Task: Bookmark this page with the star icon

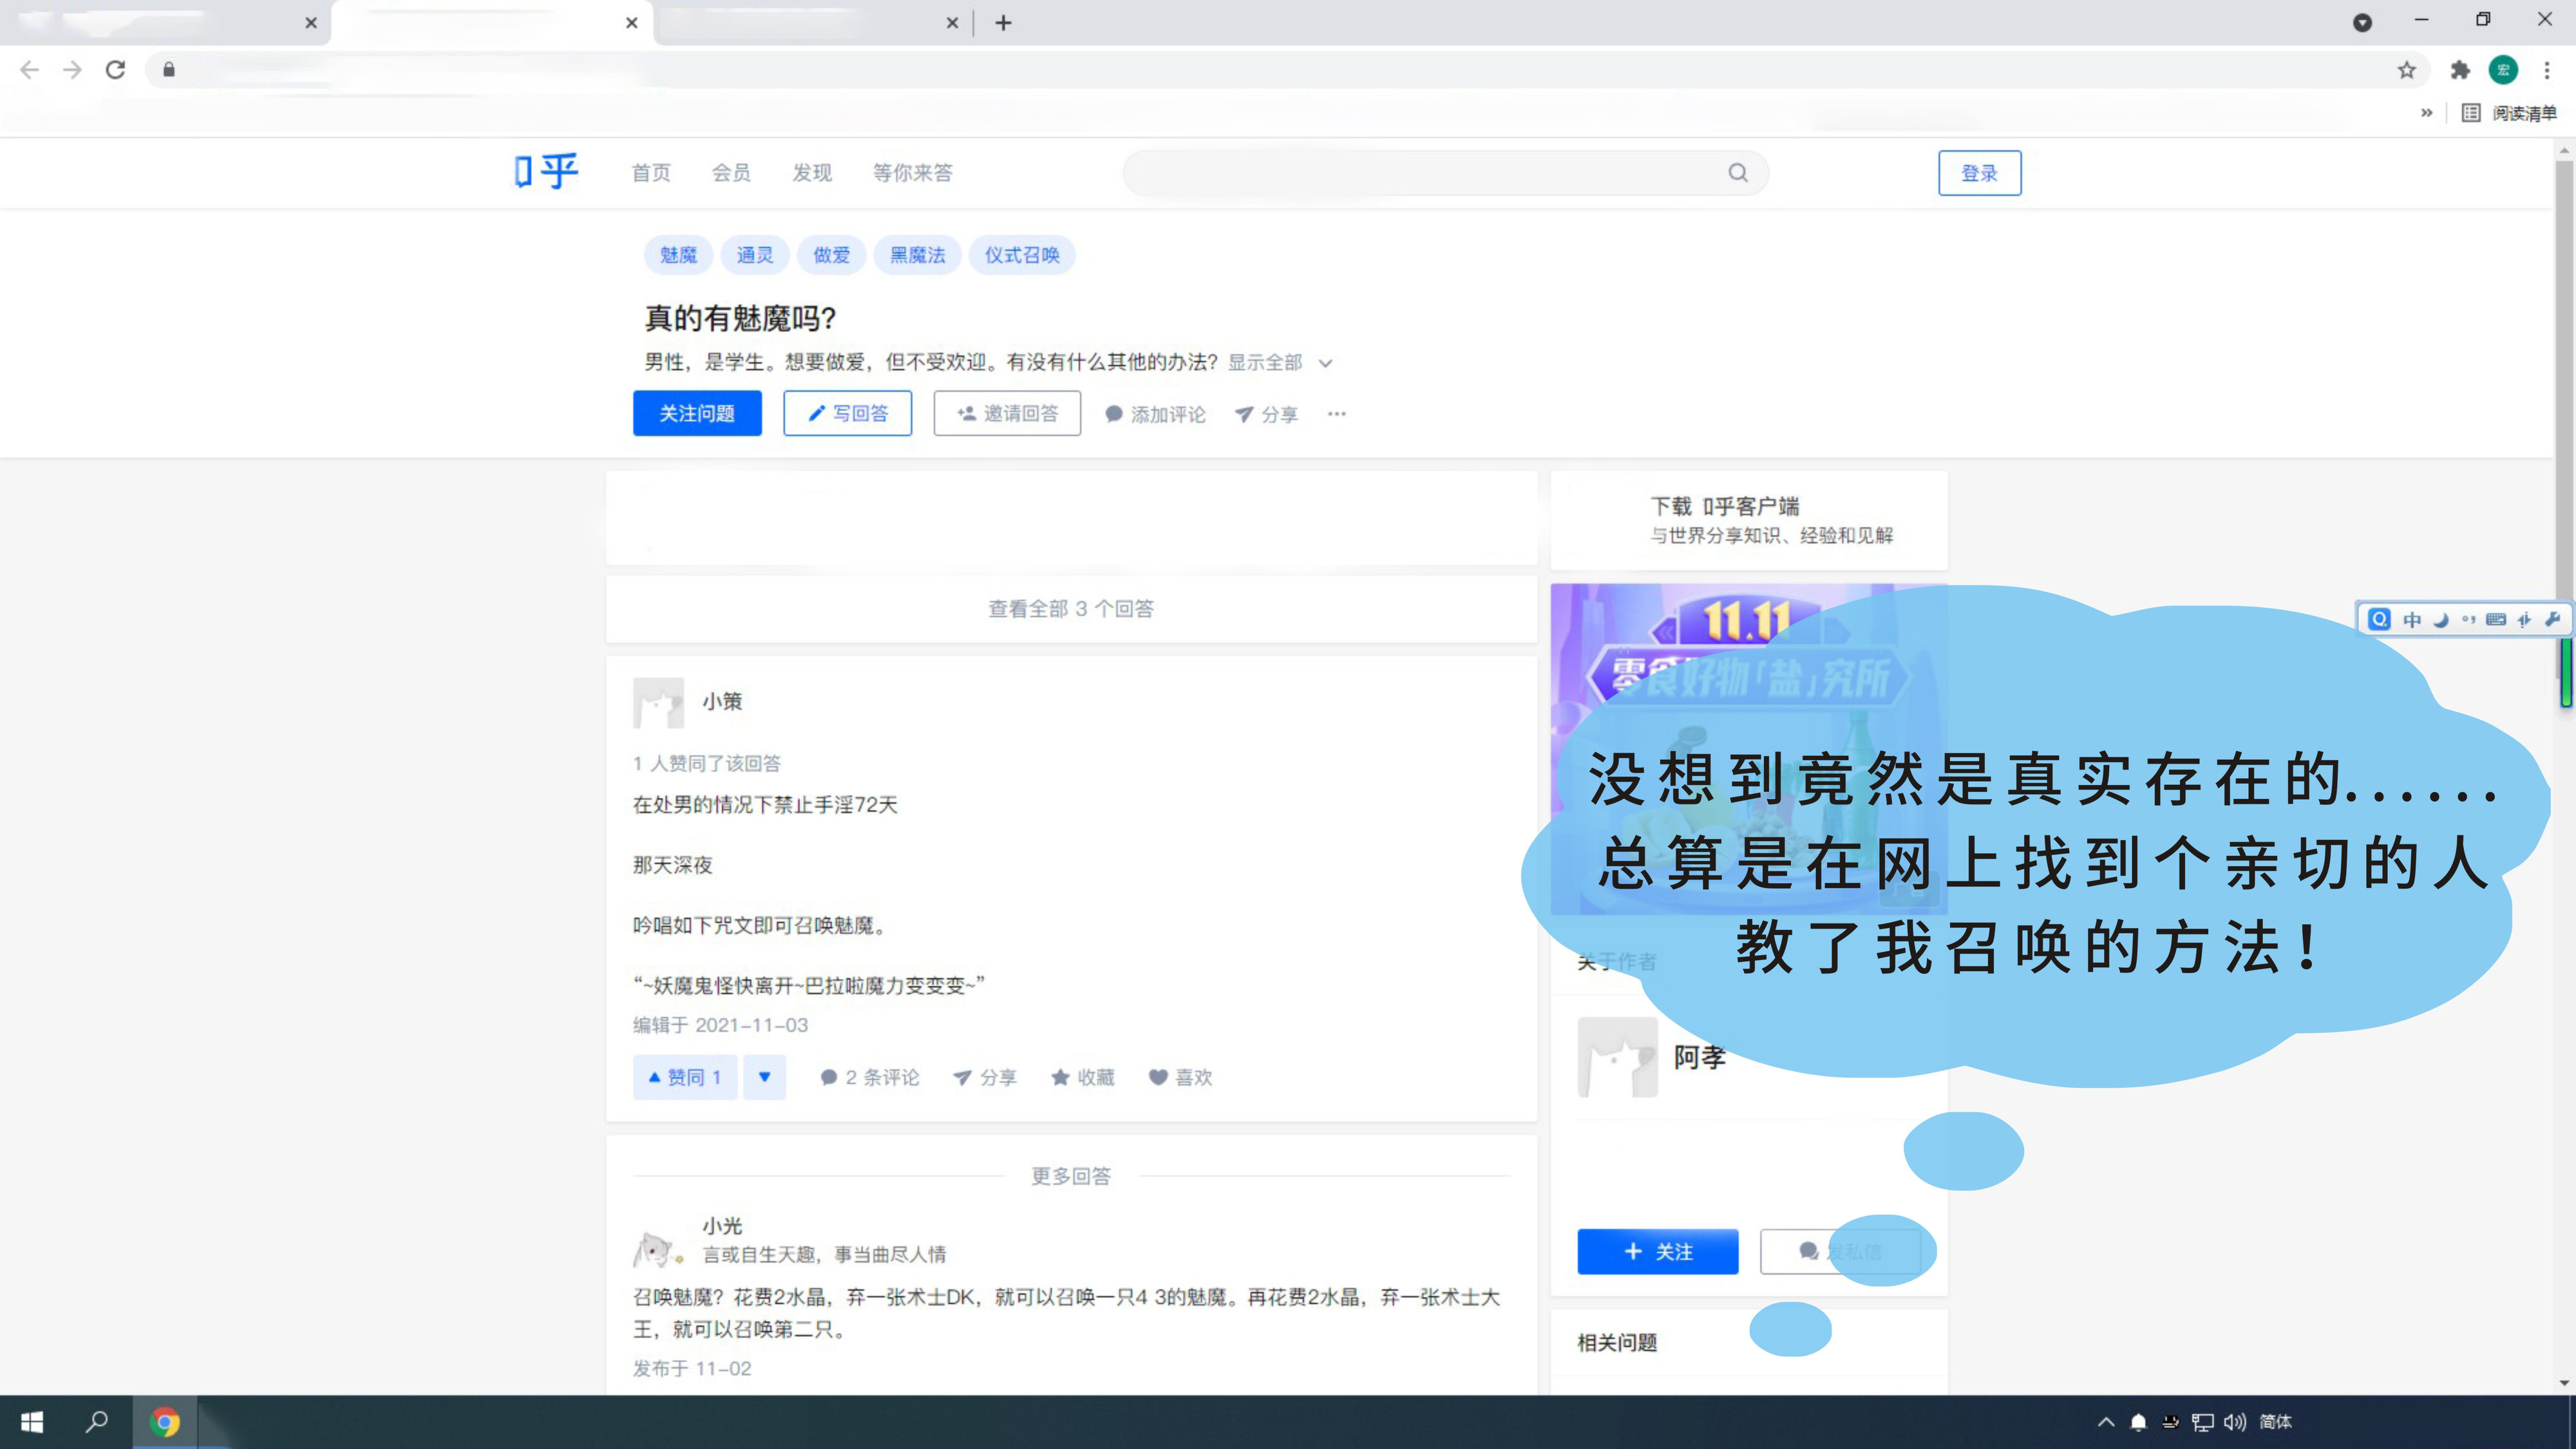Action: (2407, 70)
